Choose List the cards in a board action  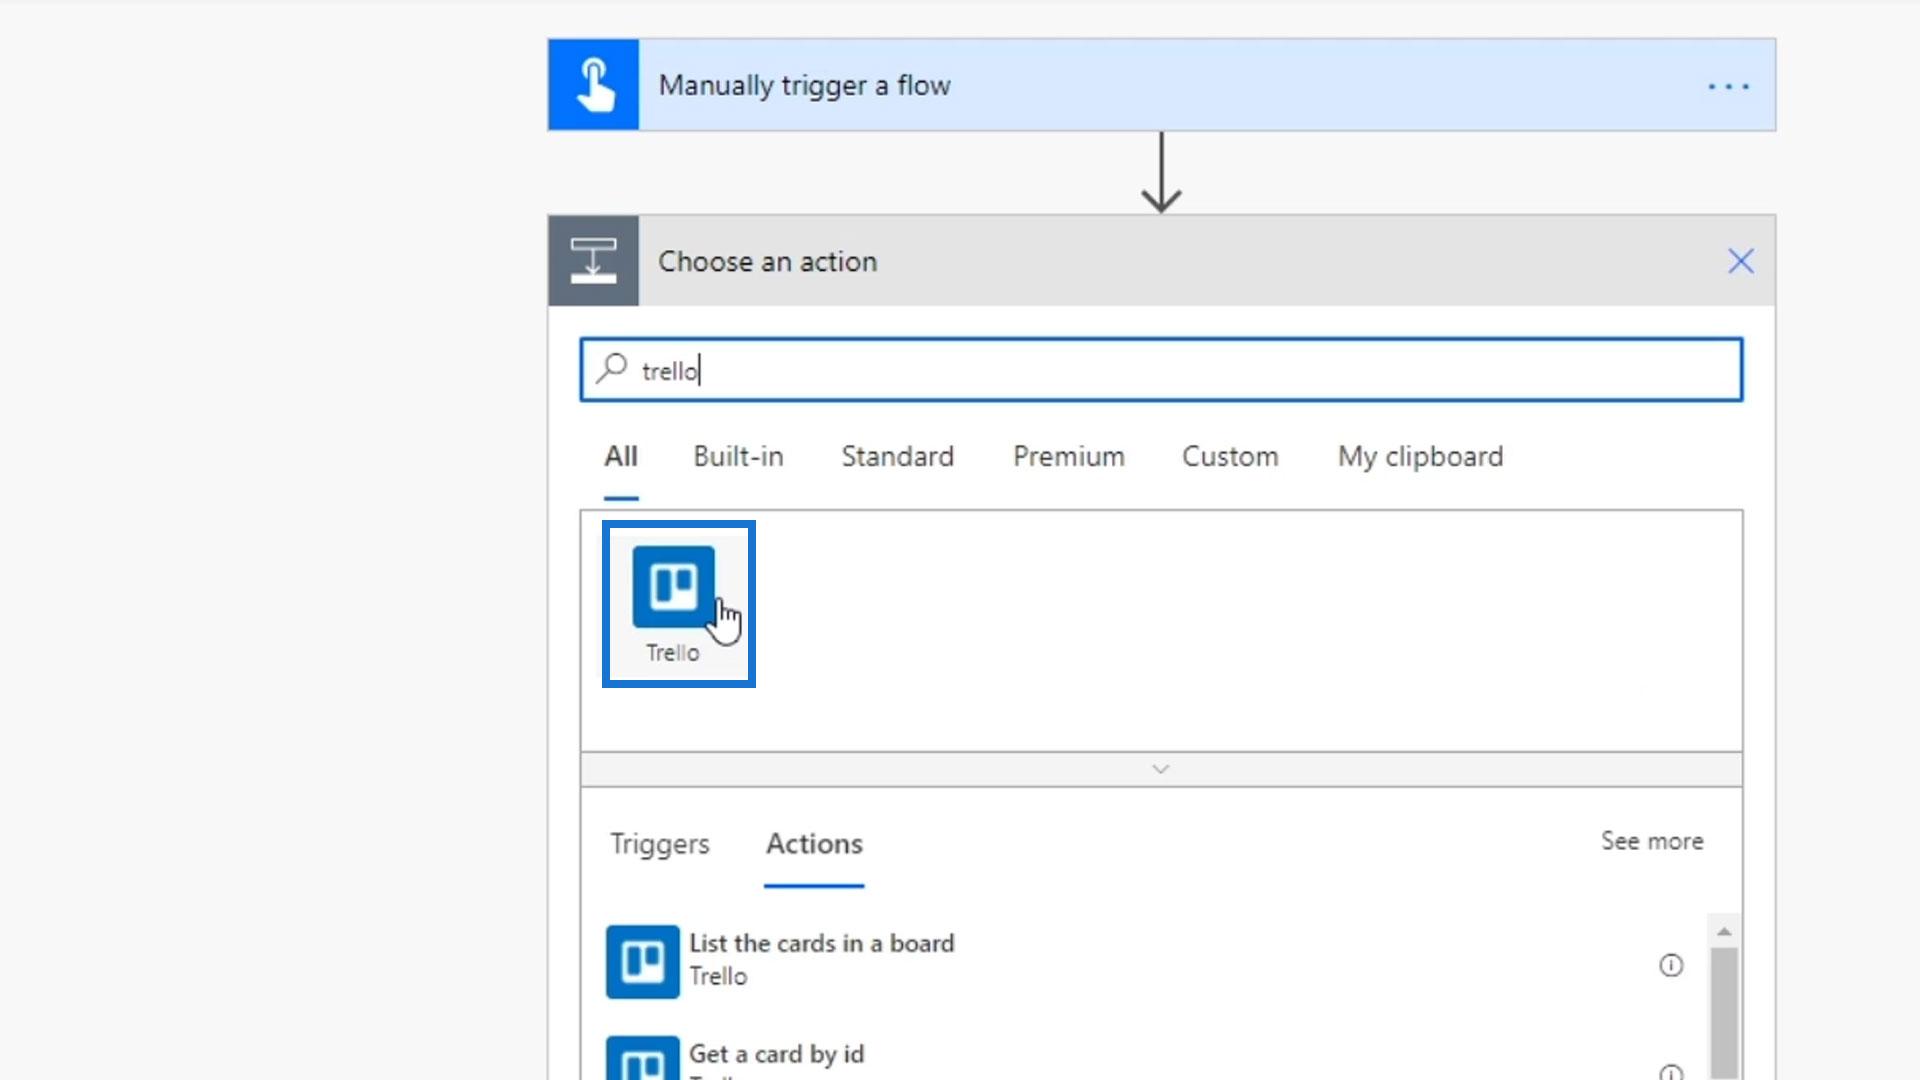821,944
